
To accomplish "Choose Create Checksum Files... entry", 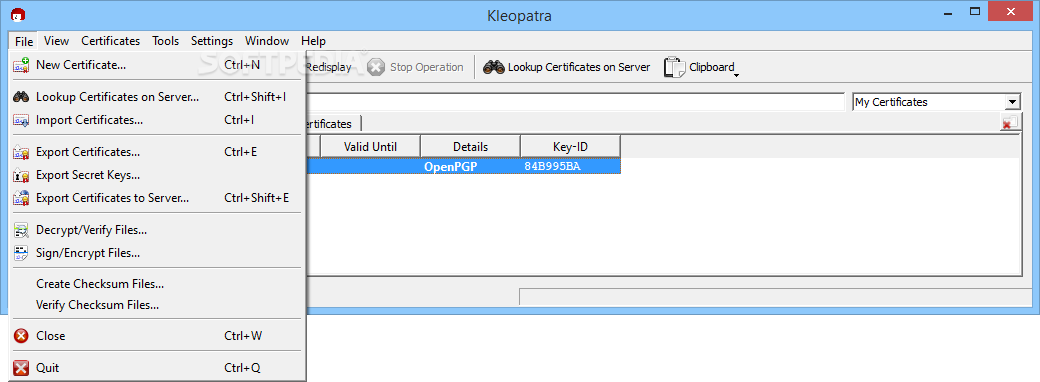I will pyautogui.click(x=157, y=284).
